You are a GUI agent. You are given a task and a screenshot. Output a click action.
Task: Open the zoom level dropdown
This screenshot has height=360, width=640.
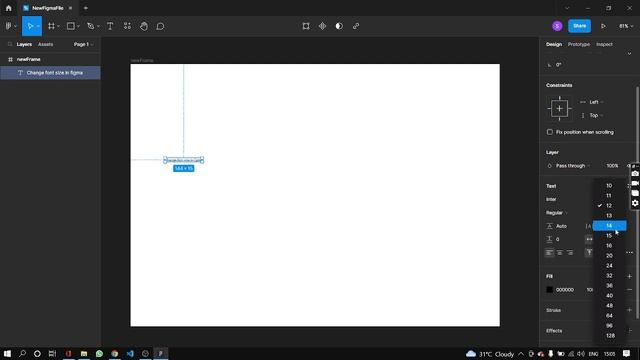pyautogui.click(x=626, y=26)
